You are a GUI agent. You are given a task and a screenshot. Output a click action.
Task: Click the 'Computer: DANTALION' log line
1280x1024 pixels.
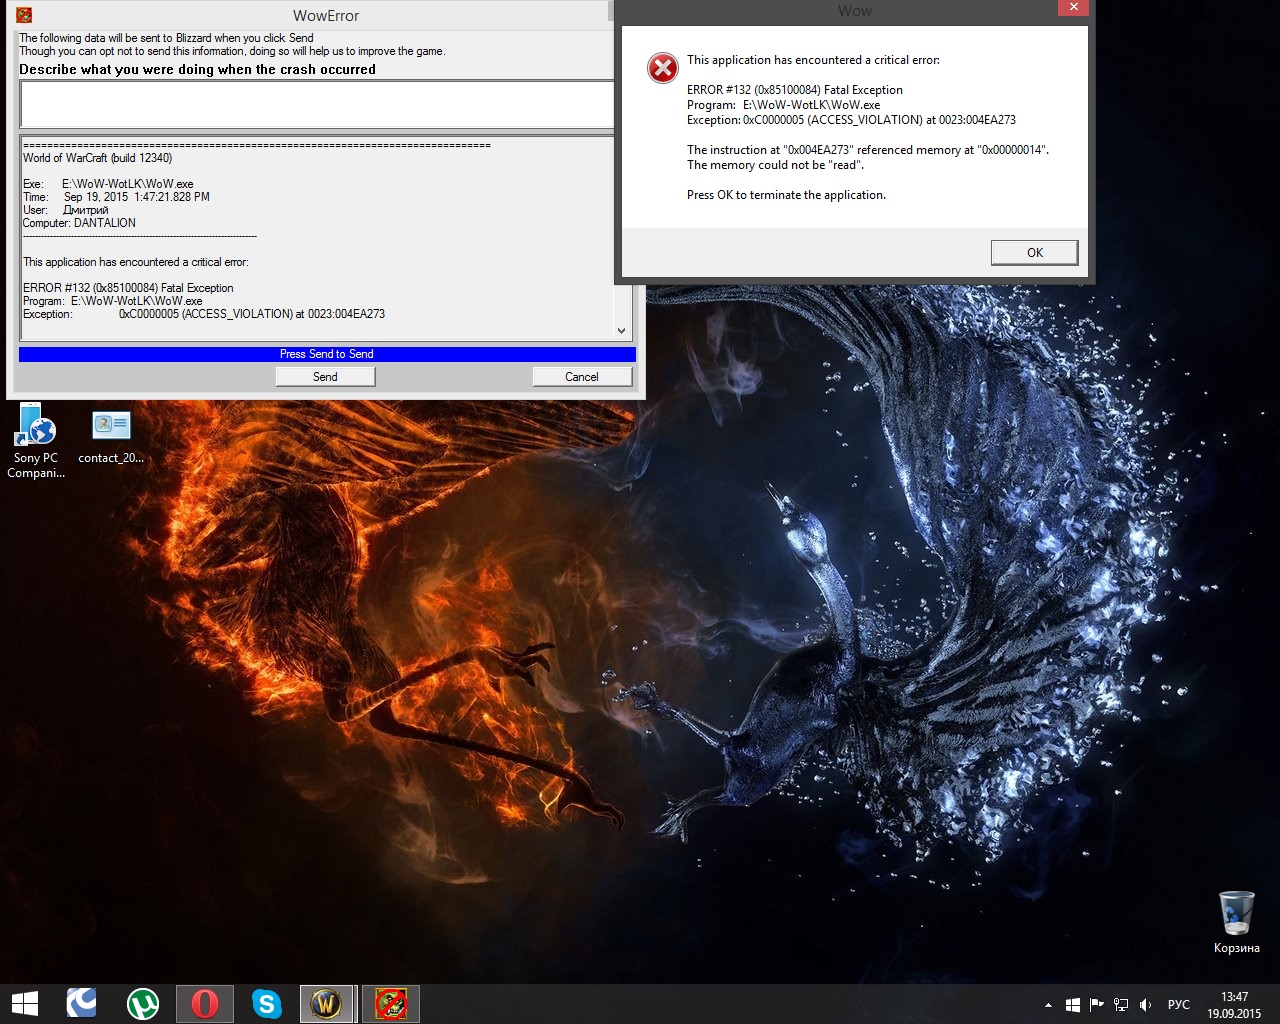79,223
